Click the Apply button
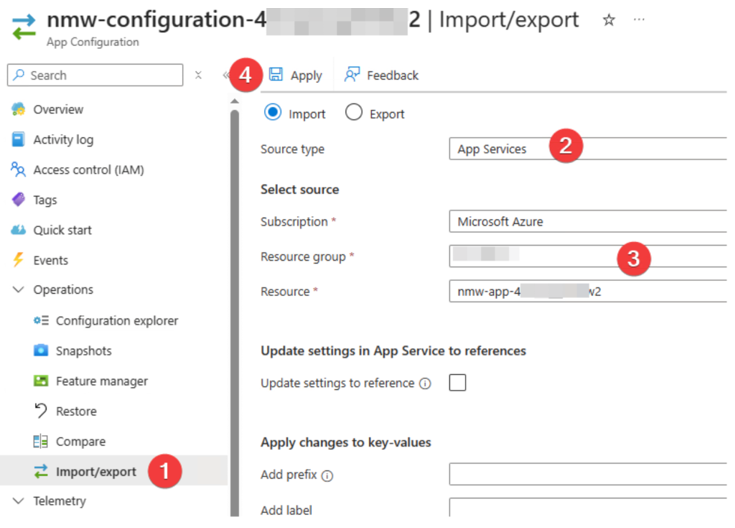Viewport: 735px width, 528px height. [295, 75]
